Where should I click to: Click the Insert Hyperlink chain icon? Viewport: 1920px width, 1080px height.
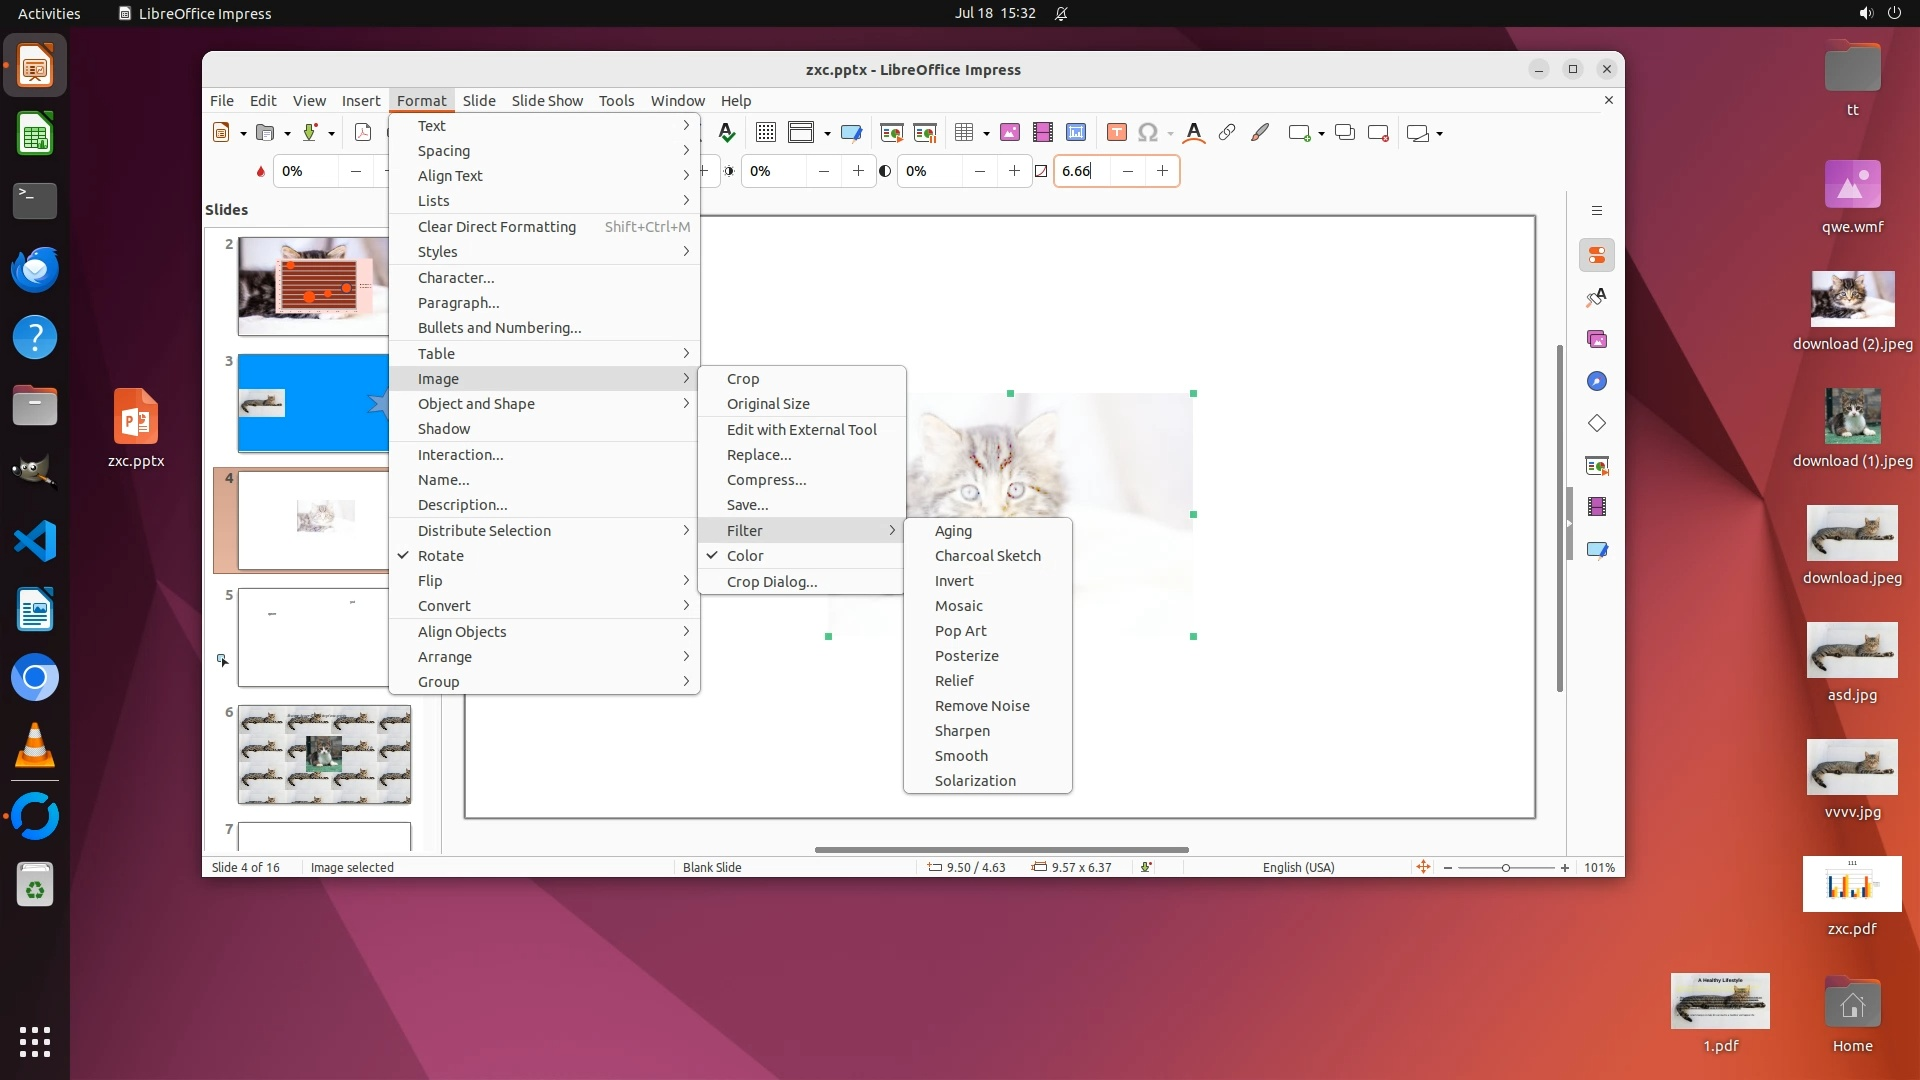[1227, 133]
